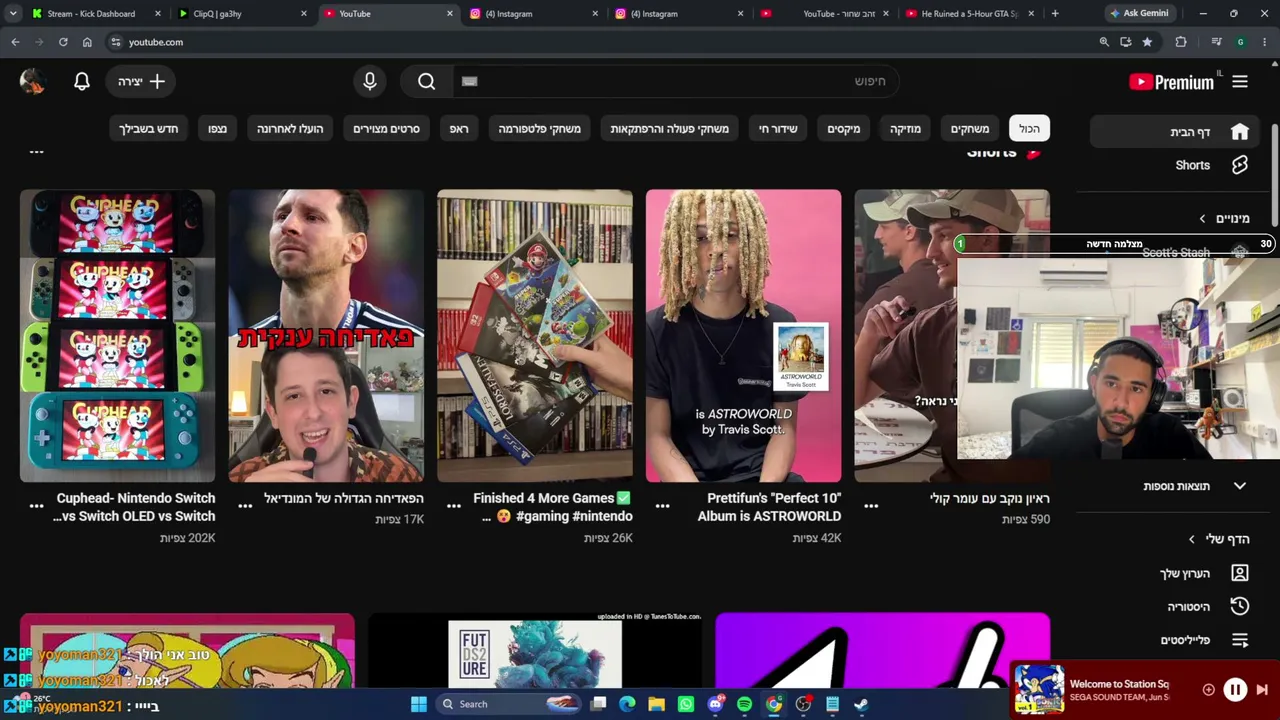Bookmark this page with star
Image resolution: width=1280 pixels, height=720 pixels.
pos(1147,42)
